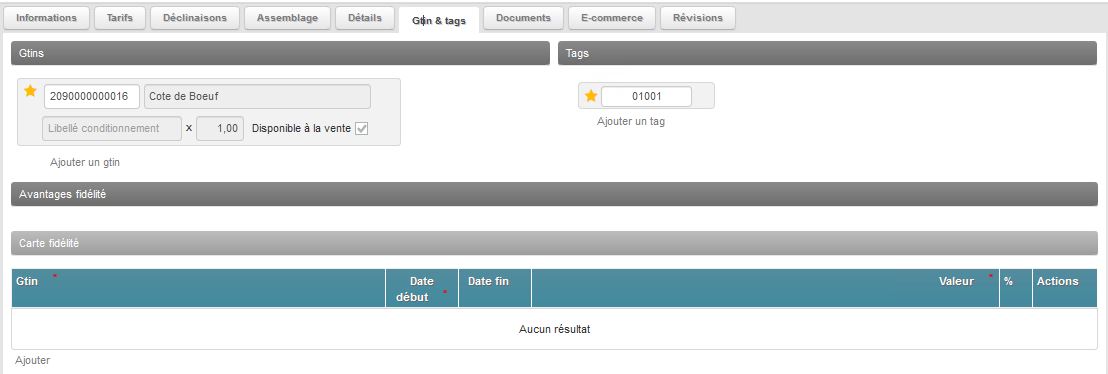Sort by the Gtin column header
1108x374 pixels.
(199, 288)
